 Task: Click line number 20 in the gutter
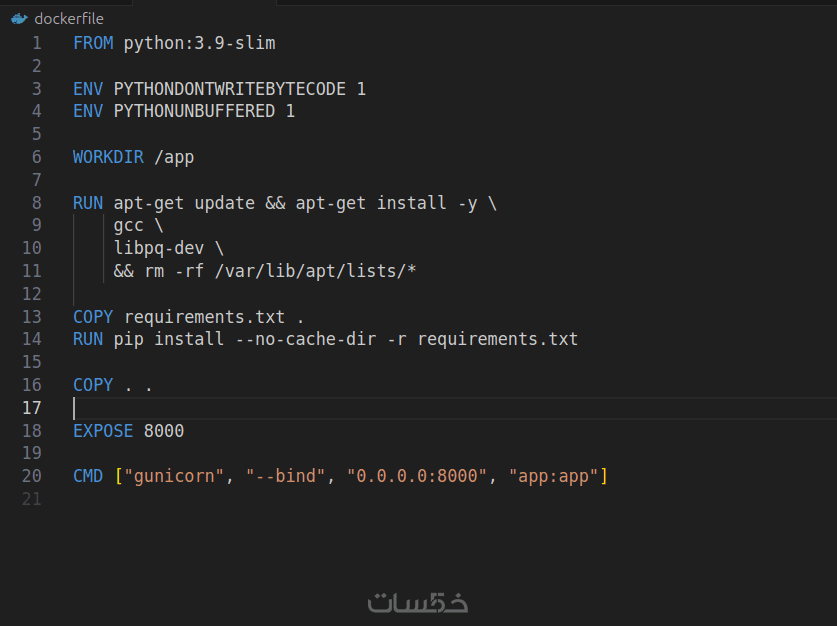32,476
